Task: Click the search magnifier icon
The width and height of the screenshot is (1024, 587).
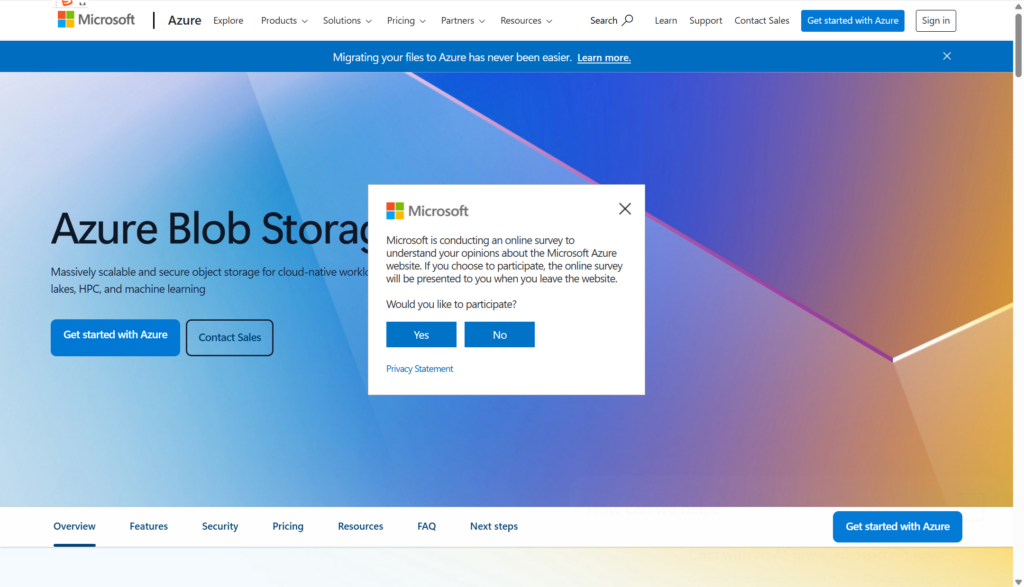Action: tap(628, 20)
